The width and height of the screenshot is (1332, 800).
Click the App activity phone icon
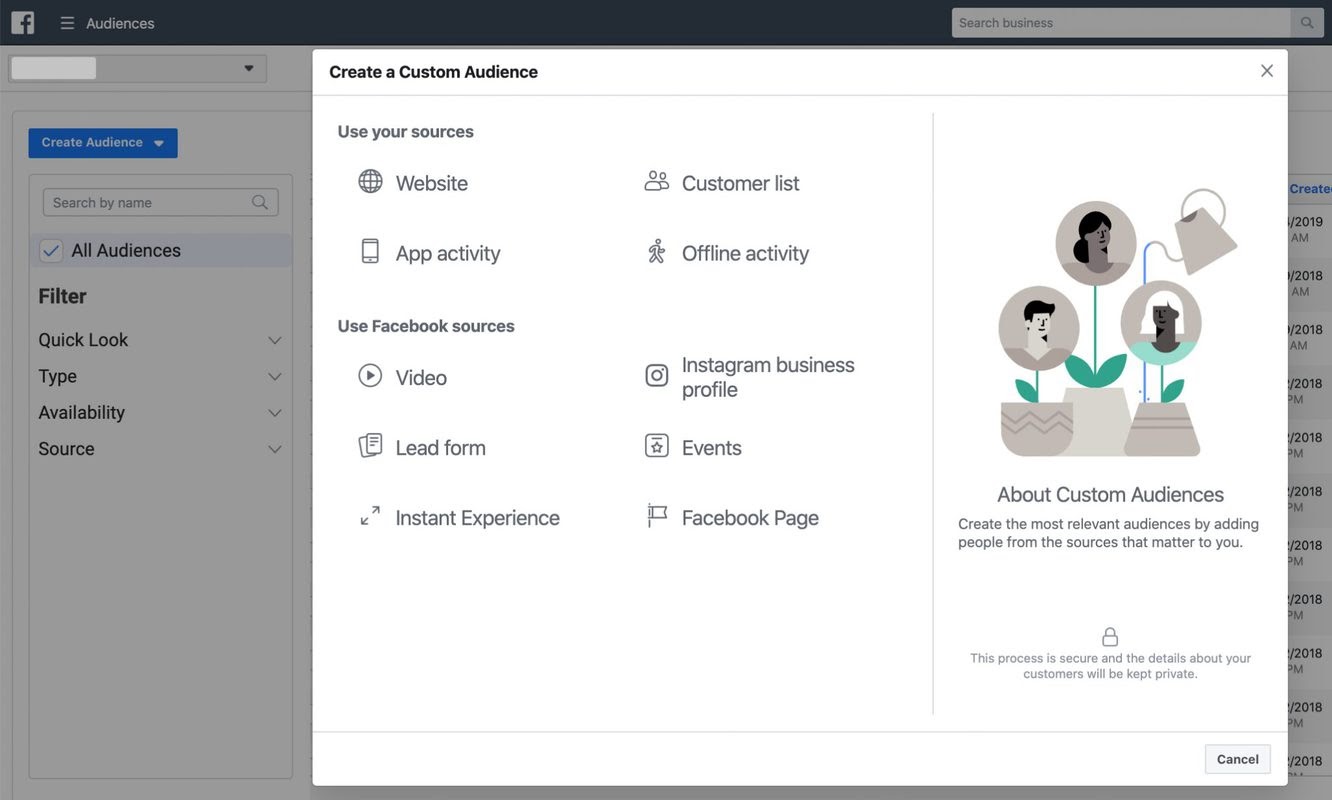tap(370, 251)
